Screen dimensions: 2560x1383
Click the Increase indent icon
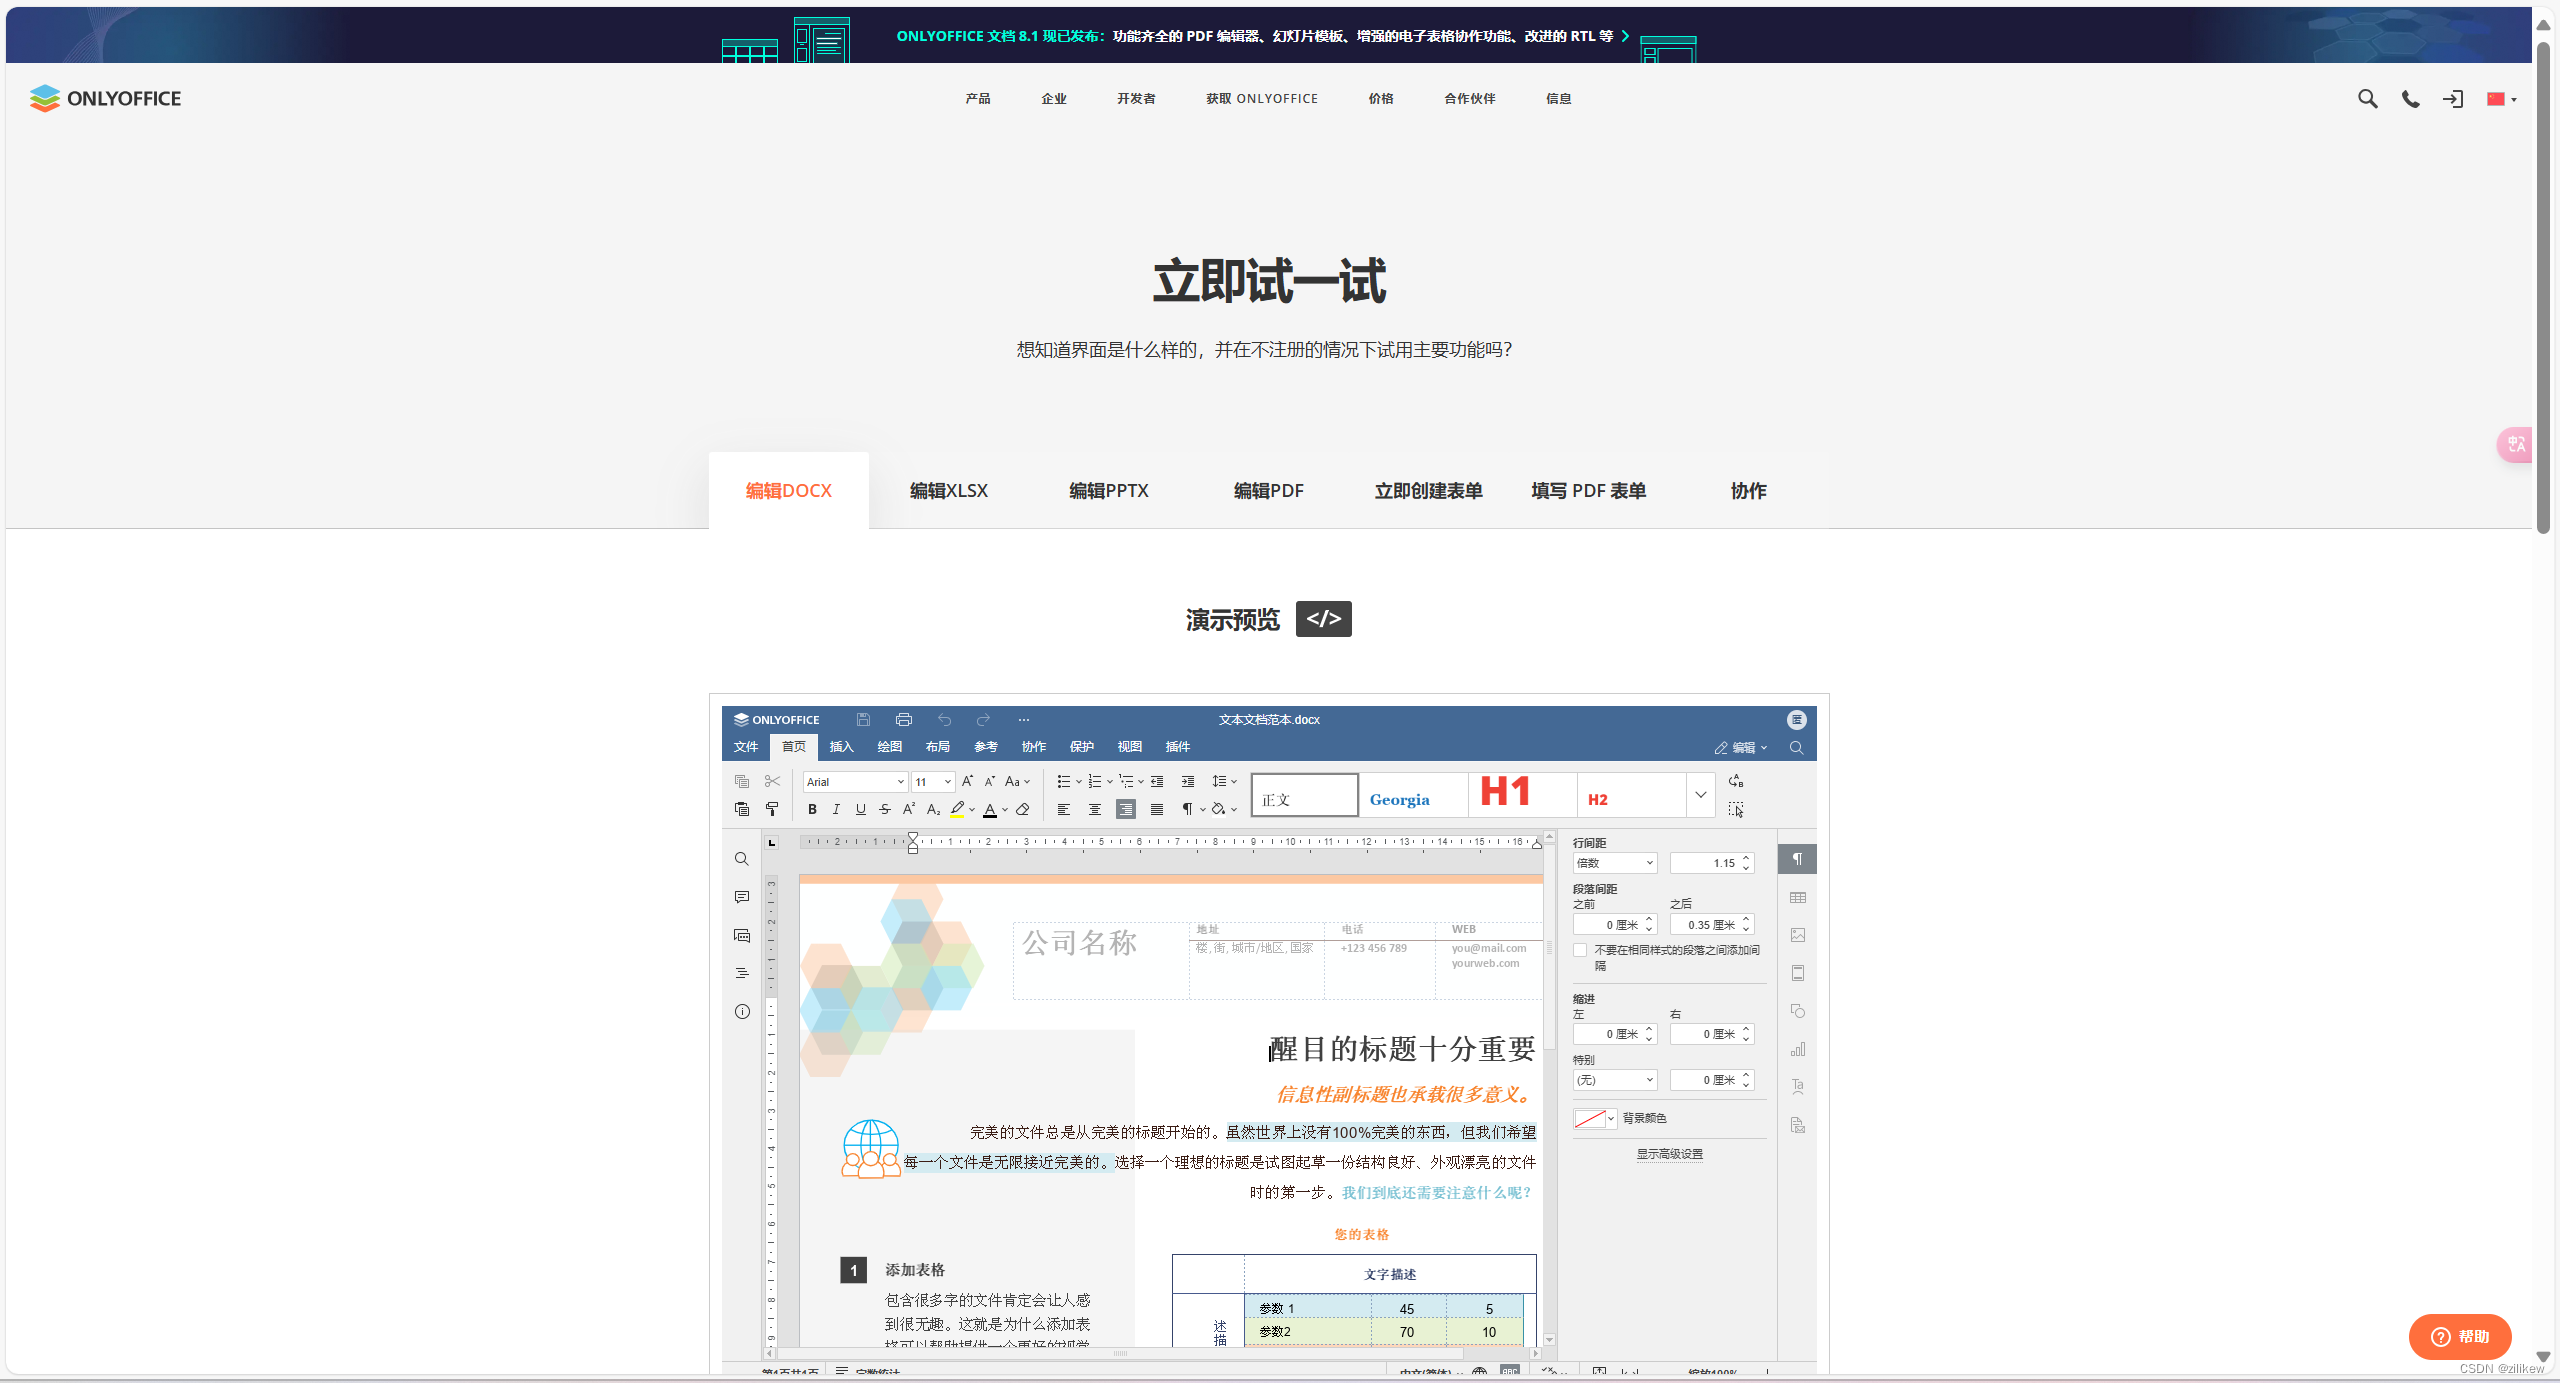click(1188, 781)
